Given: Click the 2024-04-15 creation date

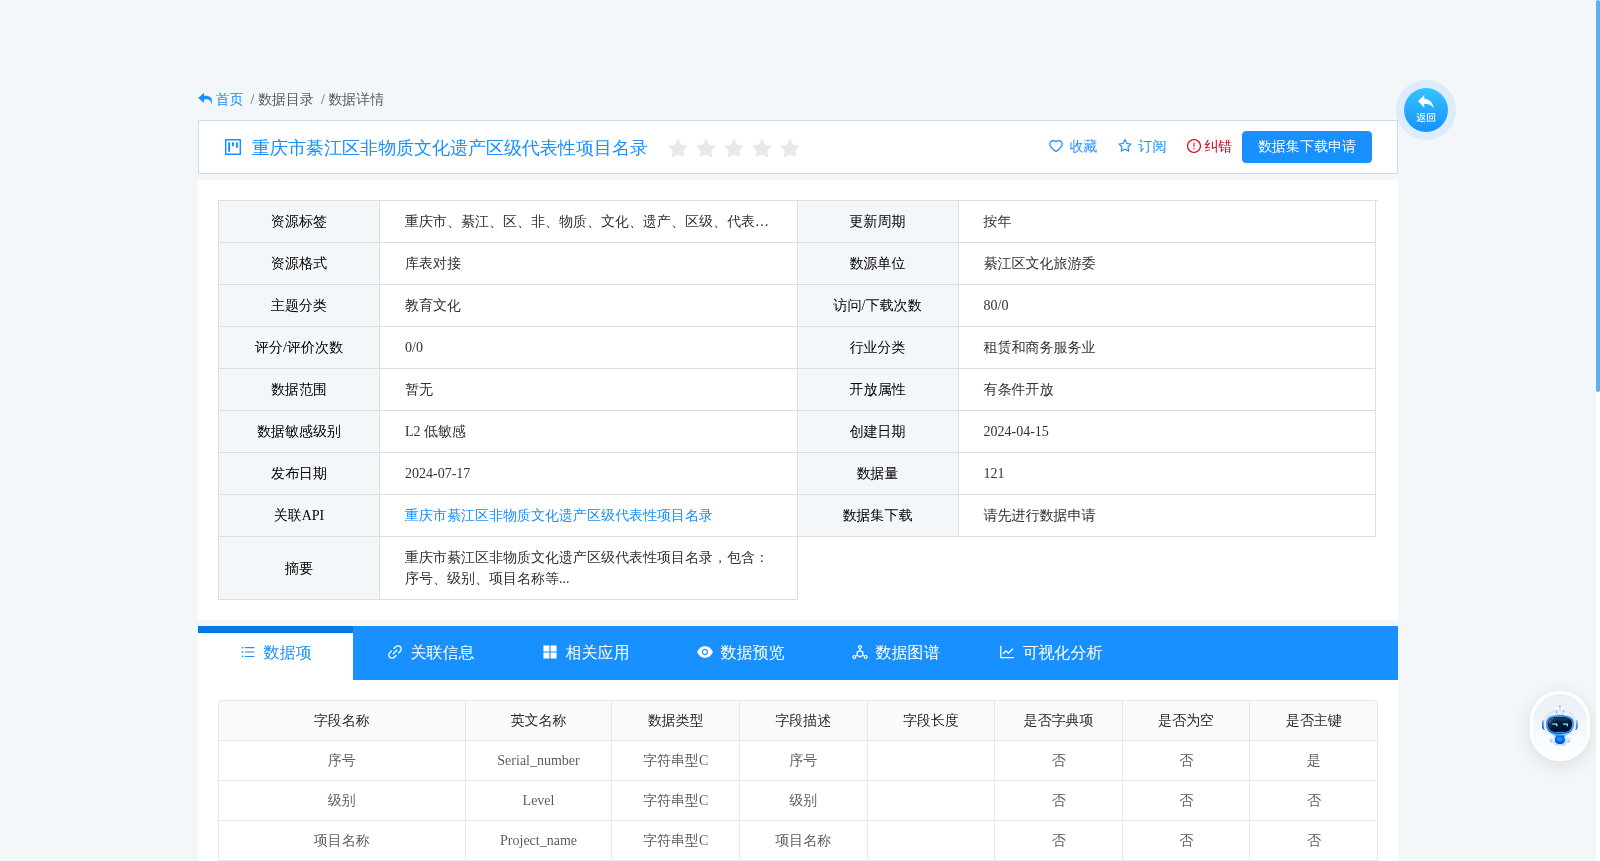Looking at the screenshot, I should pyautogui.click(x=1016, y=432).
